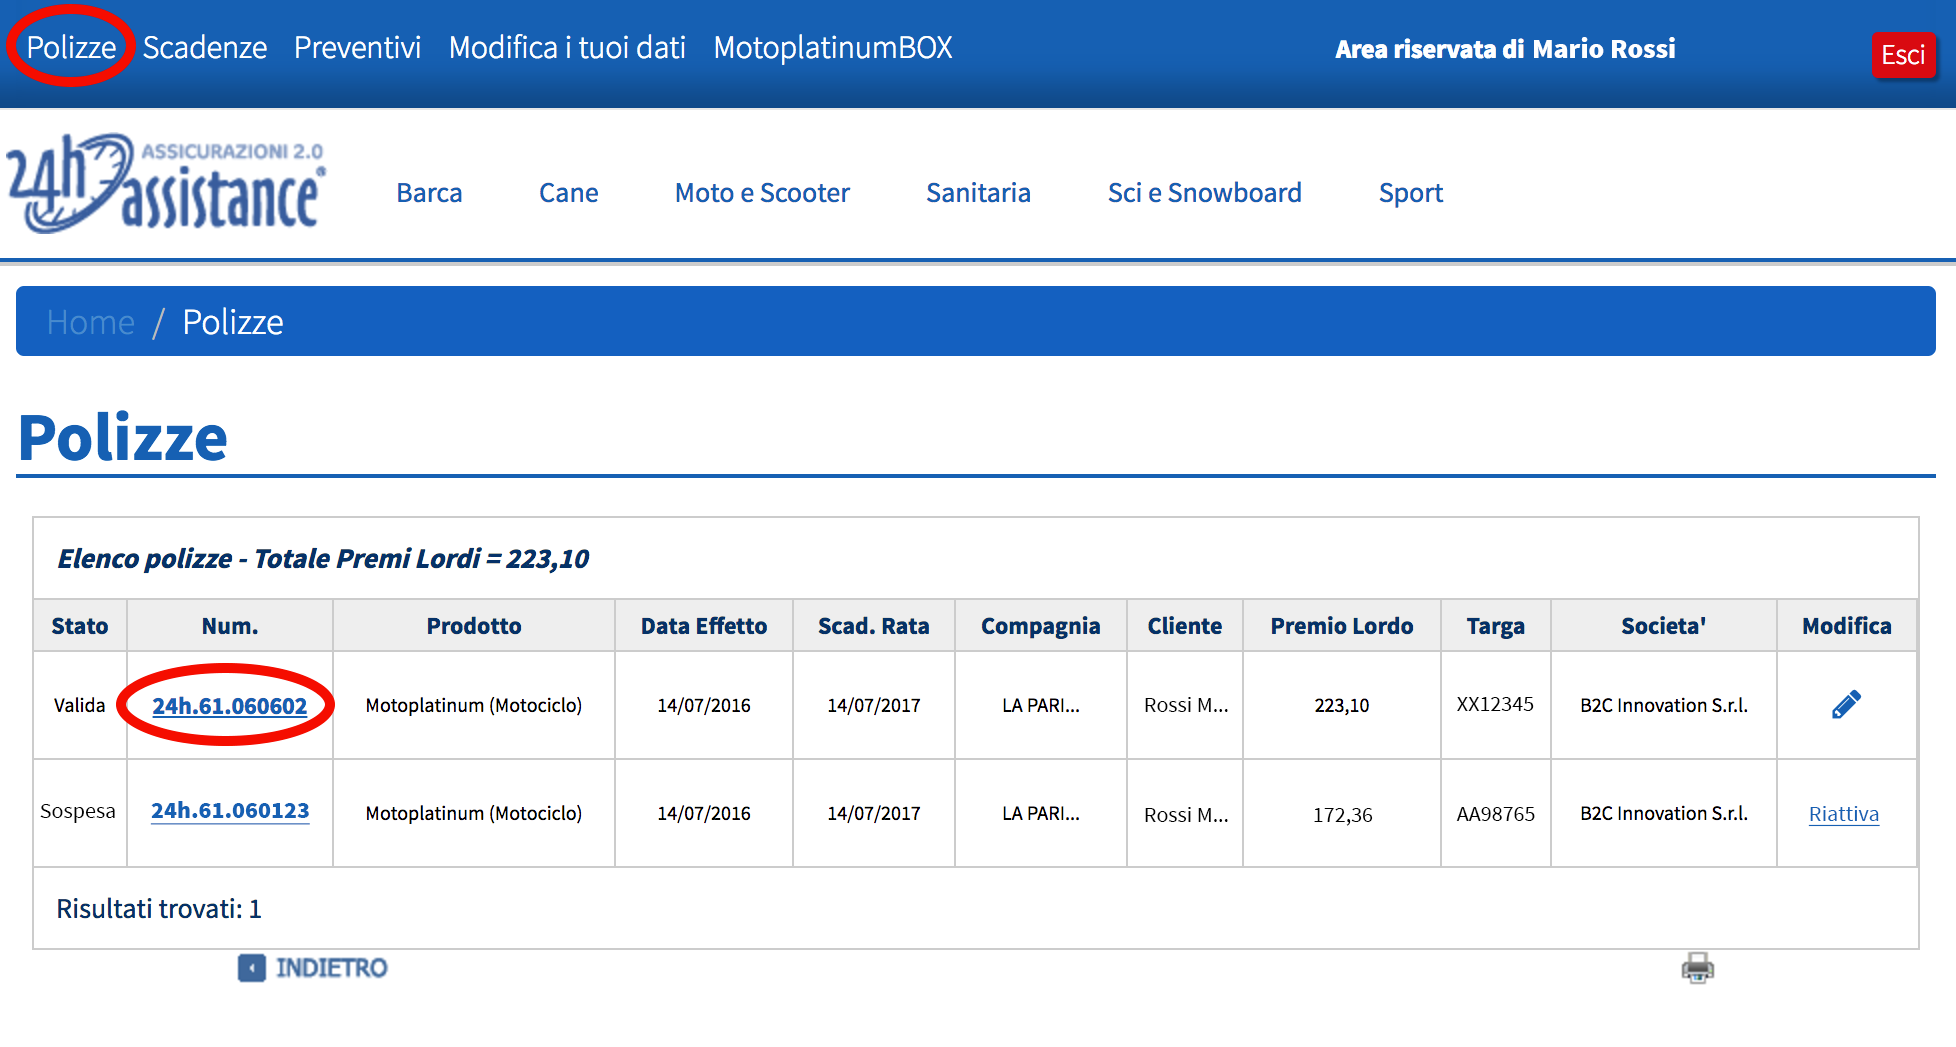Open Modifica i tuoi dati
Screen dimensions: 1956x1047
[567, 47]
